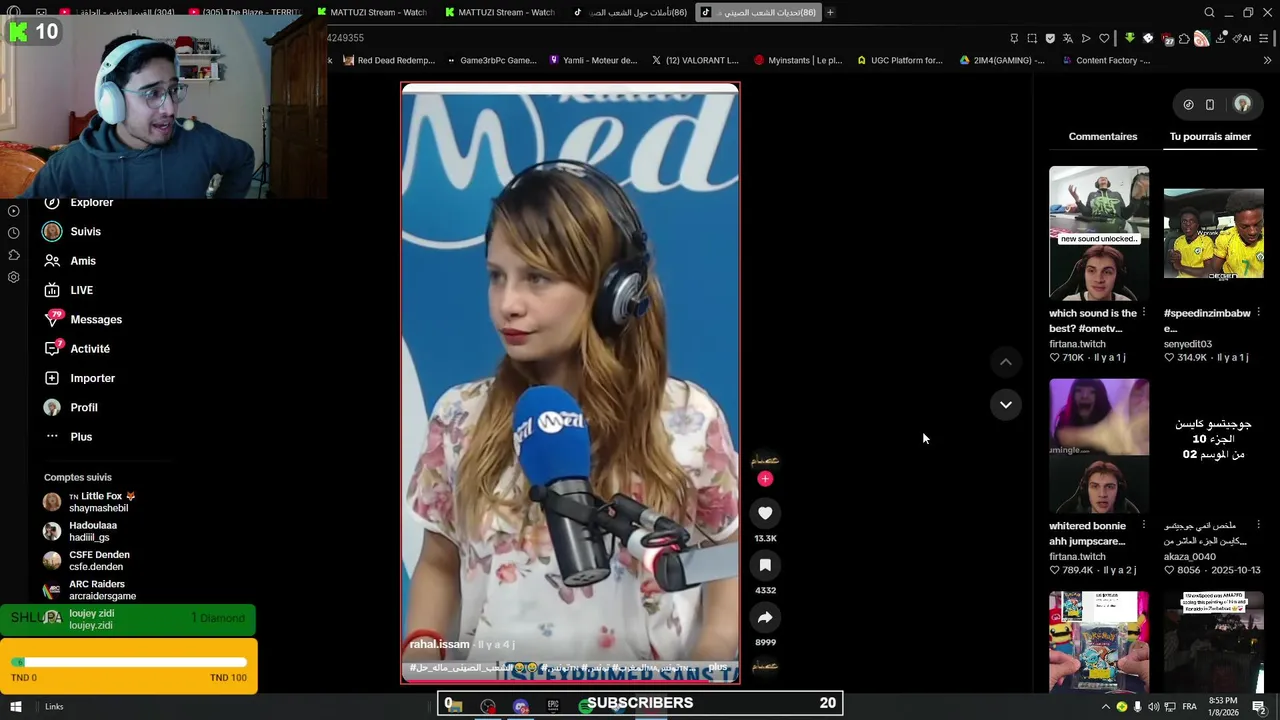The height and width of the screenshot is (720, 1280).
Task: Open the Myinstants bookmark
Action: (x=798, y=60)
